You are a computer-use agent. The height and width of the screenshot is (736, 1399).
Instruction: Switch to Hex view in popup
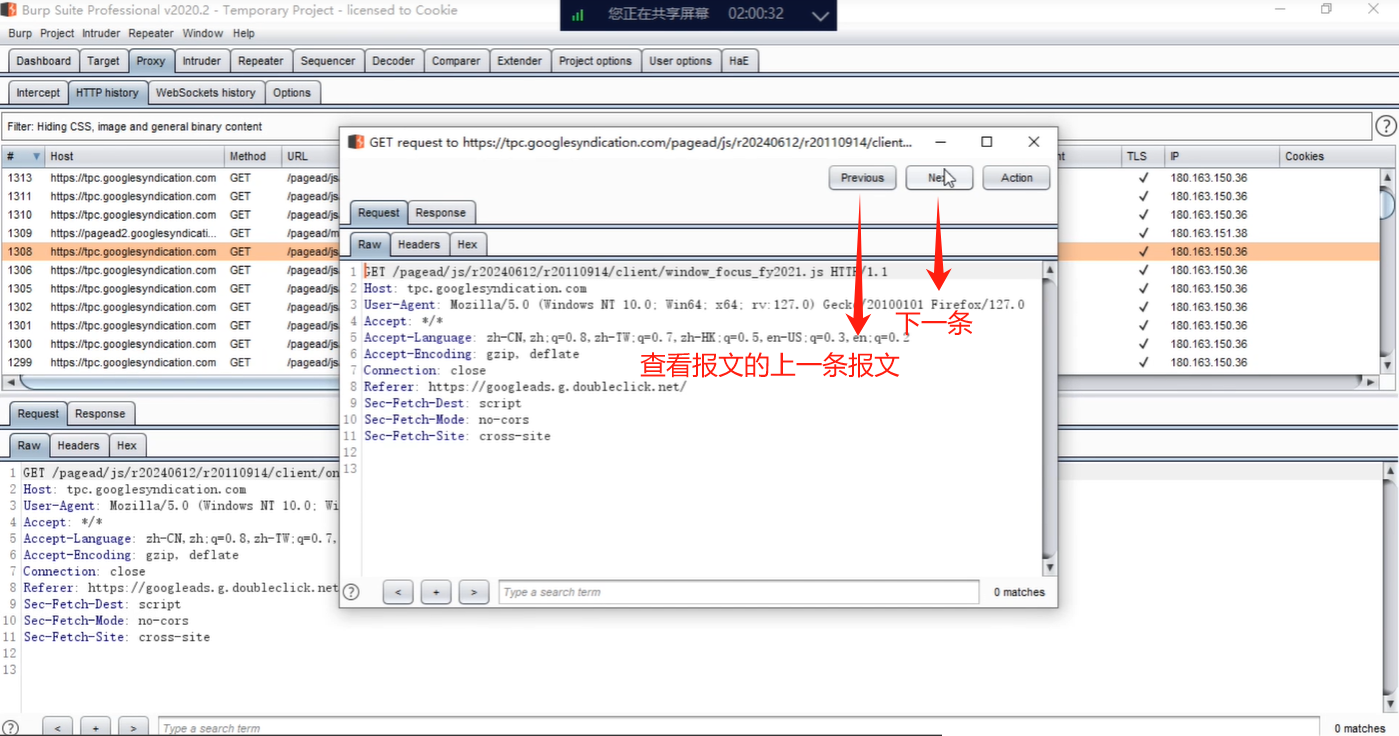(467, 244)
